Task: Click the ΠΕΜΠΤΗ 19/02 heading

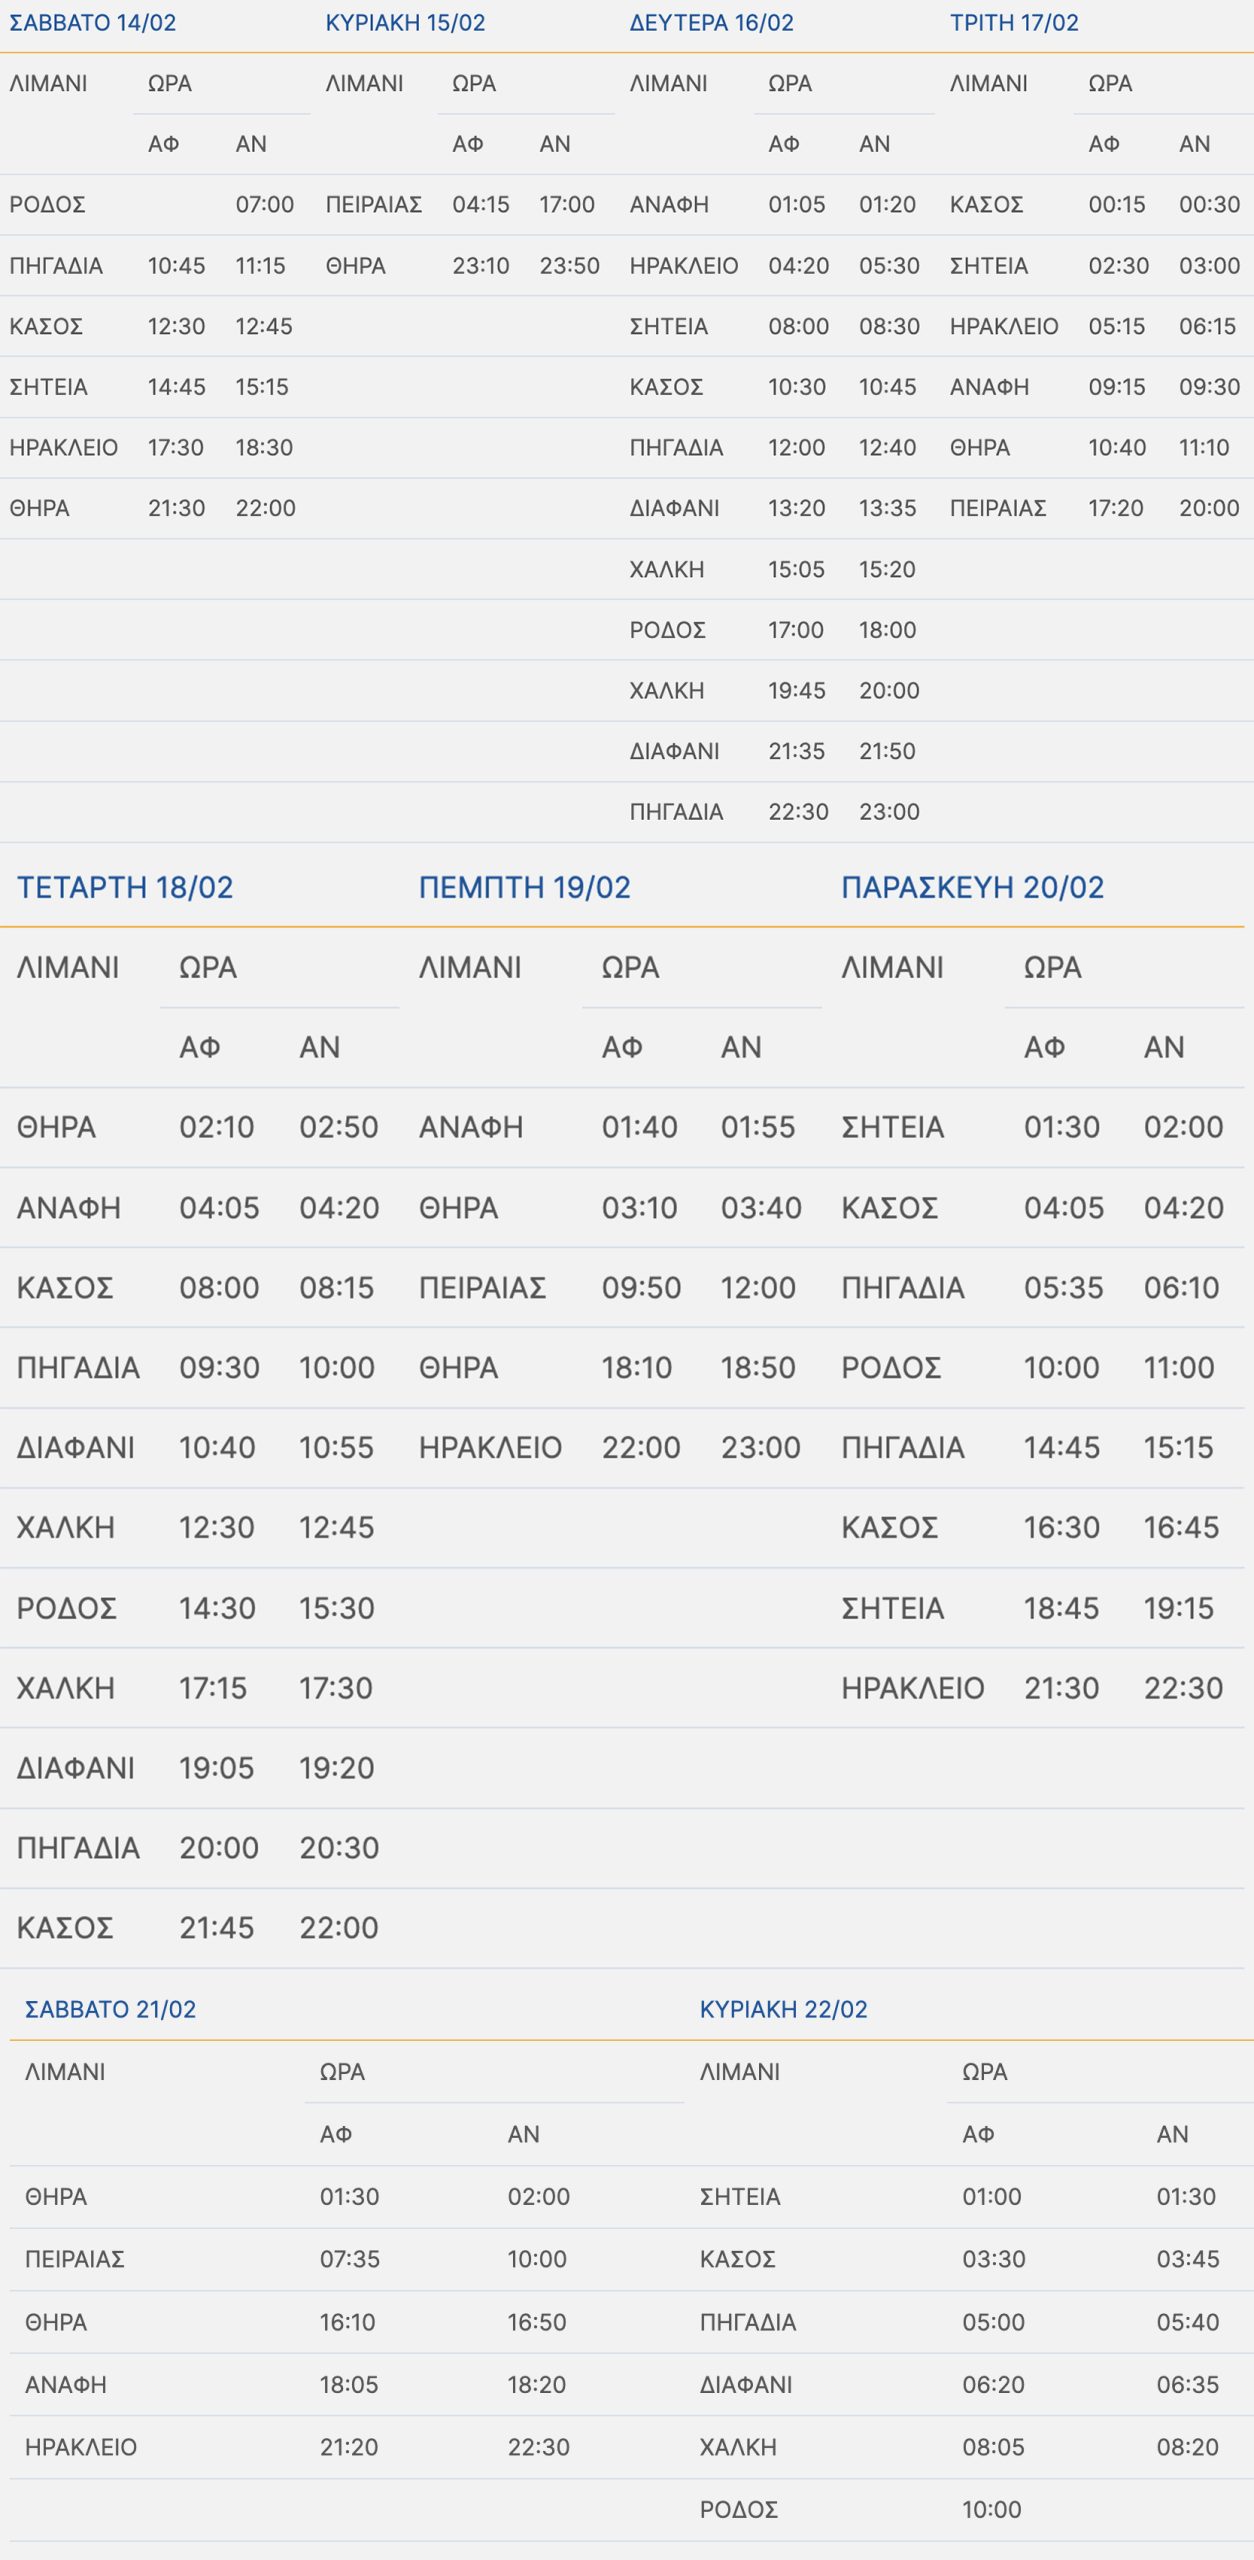Action: [x=524, y=887]
